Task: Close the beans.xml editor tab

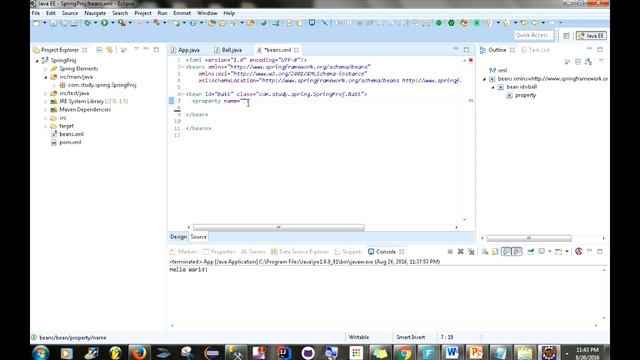Action: coord(297,50)
